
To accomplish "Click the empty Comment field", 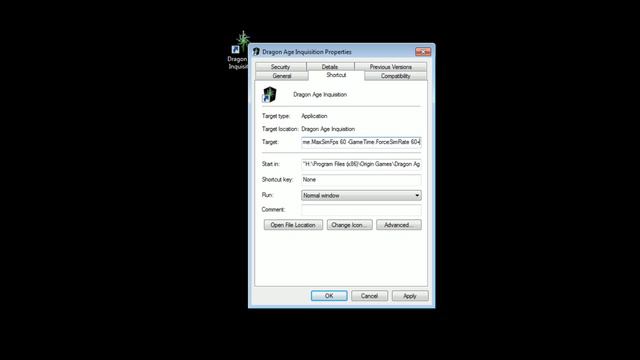I will coord(361,210).
